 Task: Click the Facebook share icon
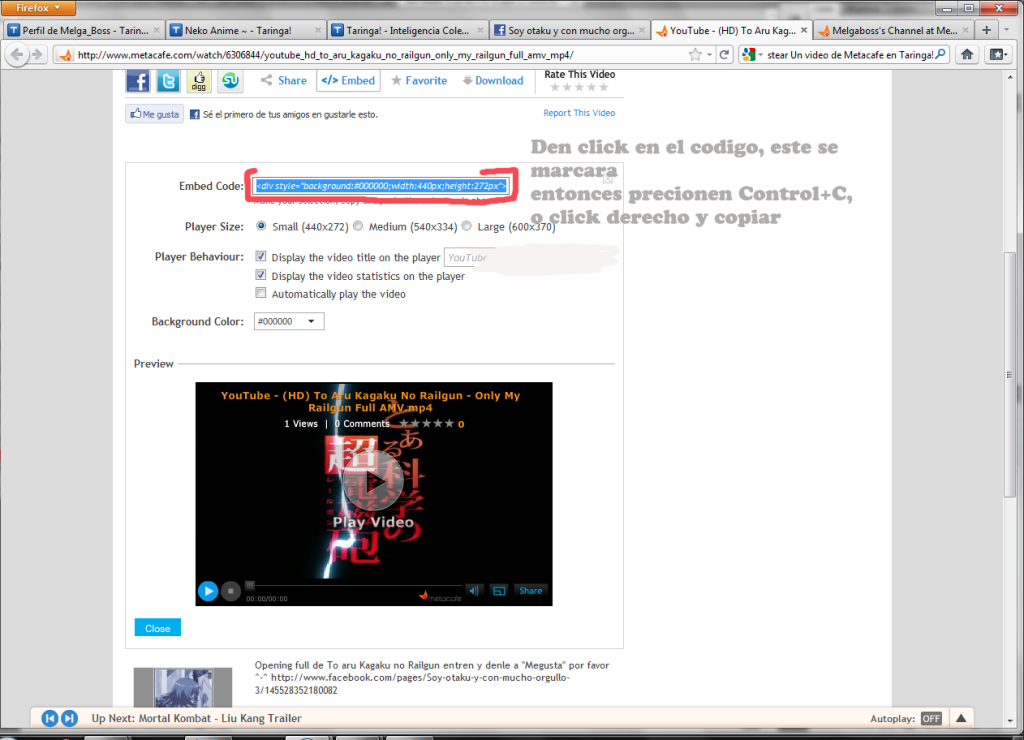click(138, 82)
